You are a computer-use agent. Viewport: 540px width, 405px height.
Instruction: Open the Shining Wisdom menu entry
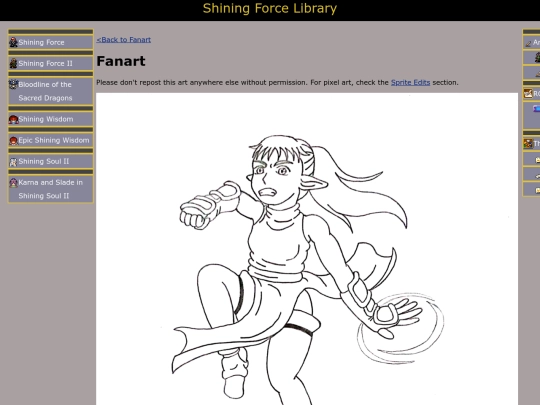51,119
